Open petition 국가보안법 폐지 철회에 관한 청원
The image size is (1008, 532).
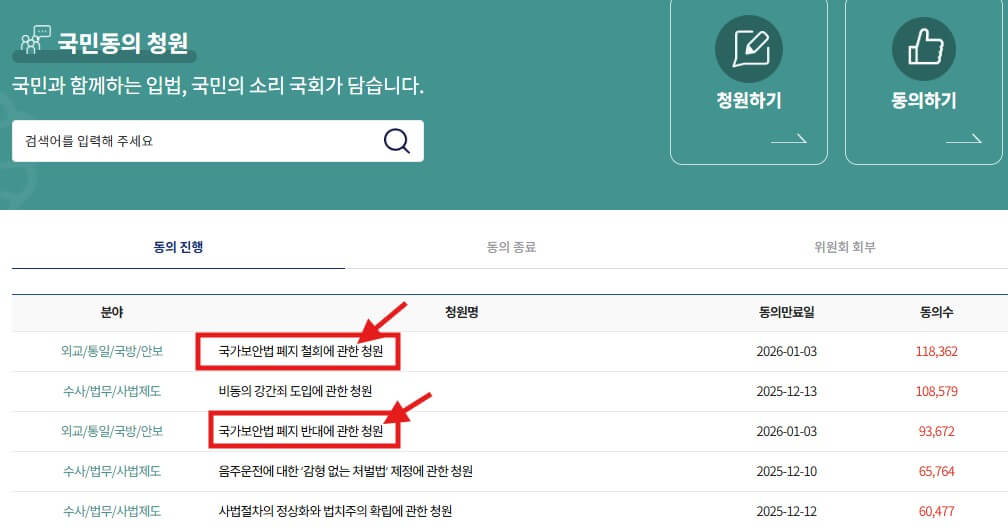(x=300, y=351)
